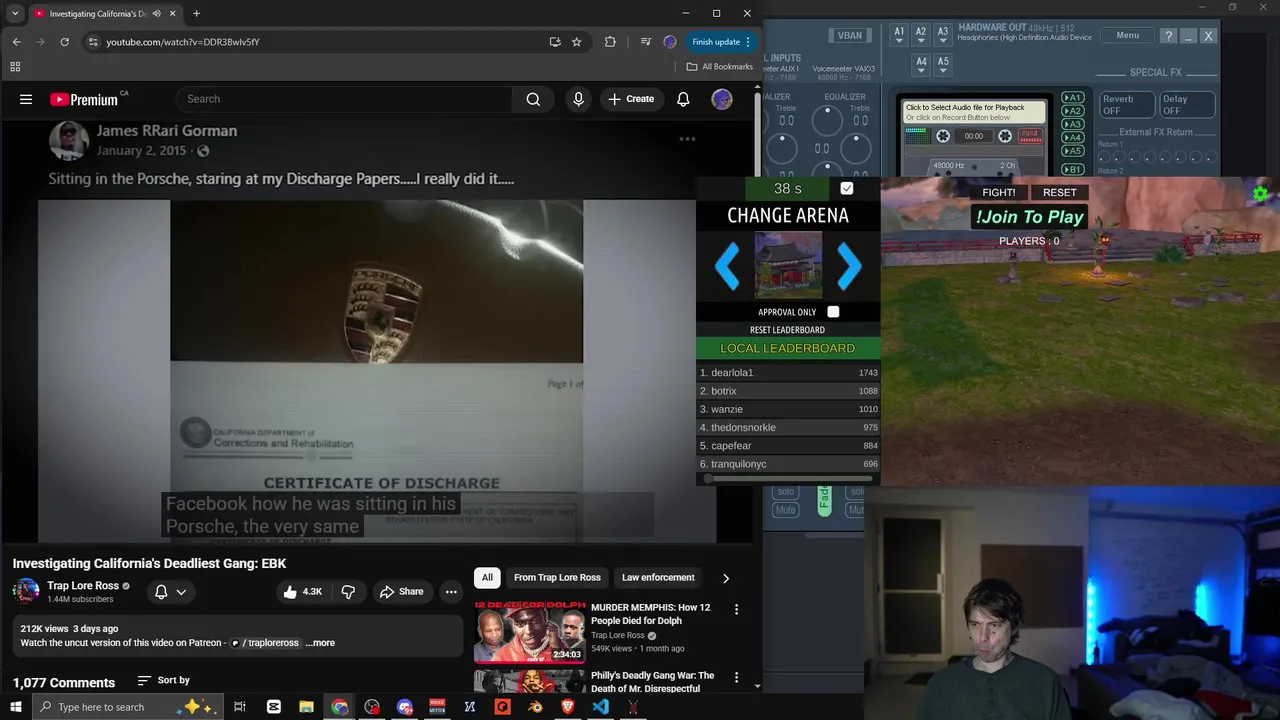Viewport: 1280px width, 720px height.
Task: Toggle recorder A4 bus assignment
Action: pos(1072,137)
